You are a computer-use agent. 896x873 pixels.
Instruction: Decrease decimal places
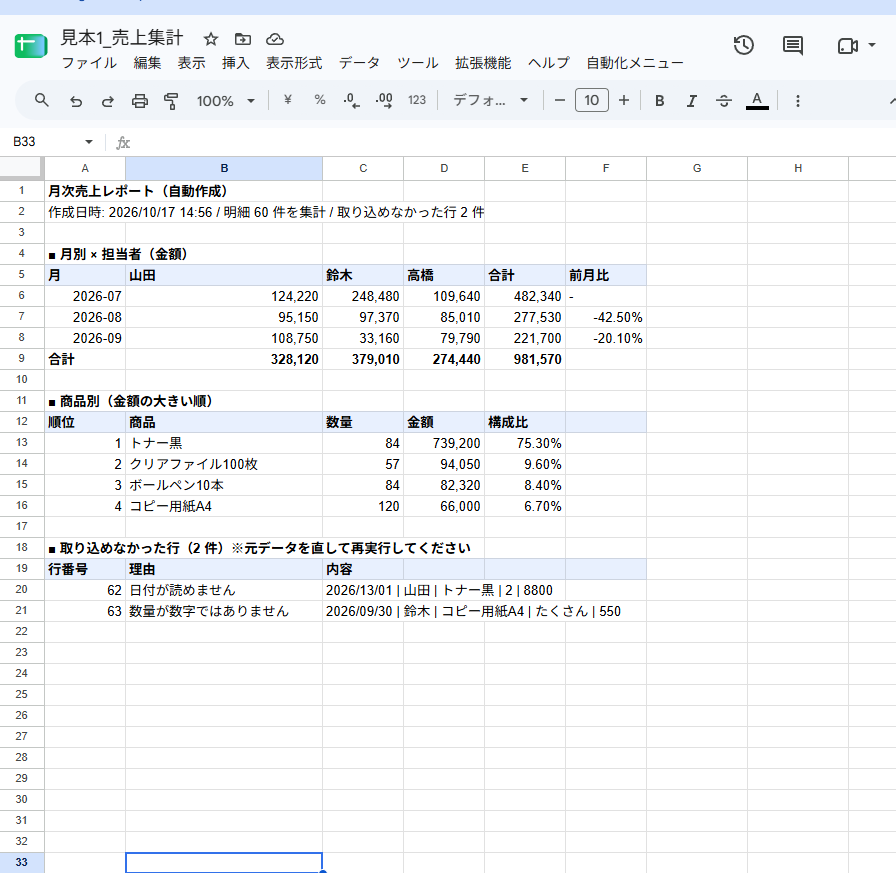pyautogui.click(x=351, y=101)
